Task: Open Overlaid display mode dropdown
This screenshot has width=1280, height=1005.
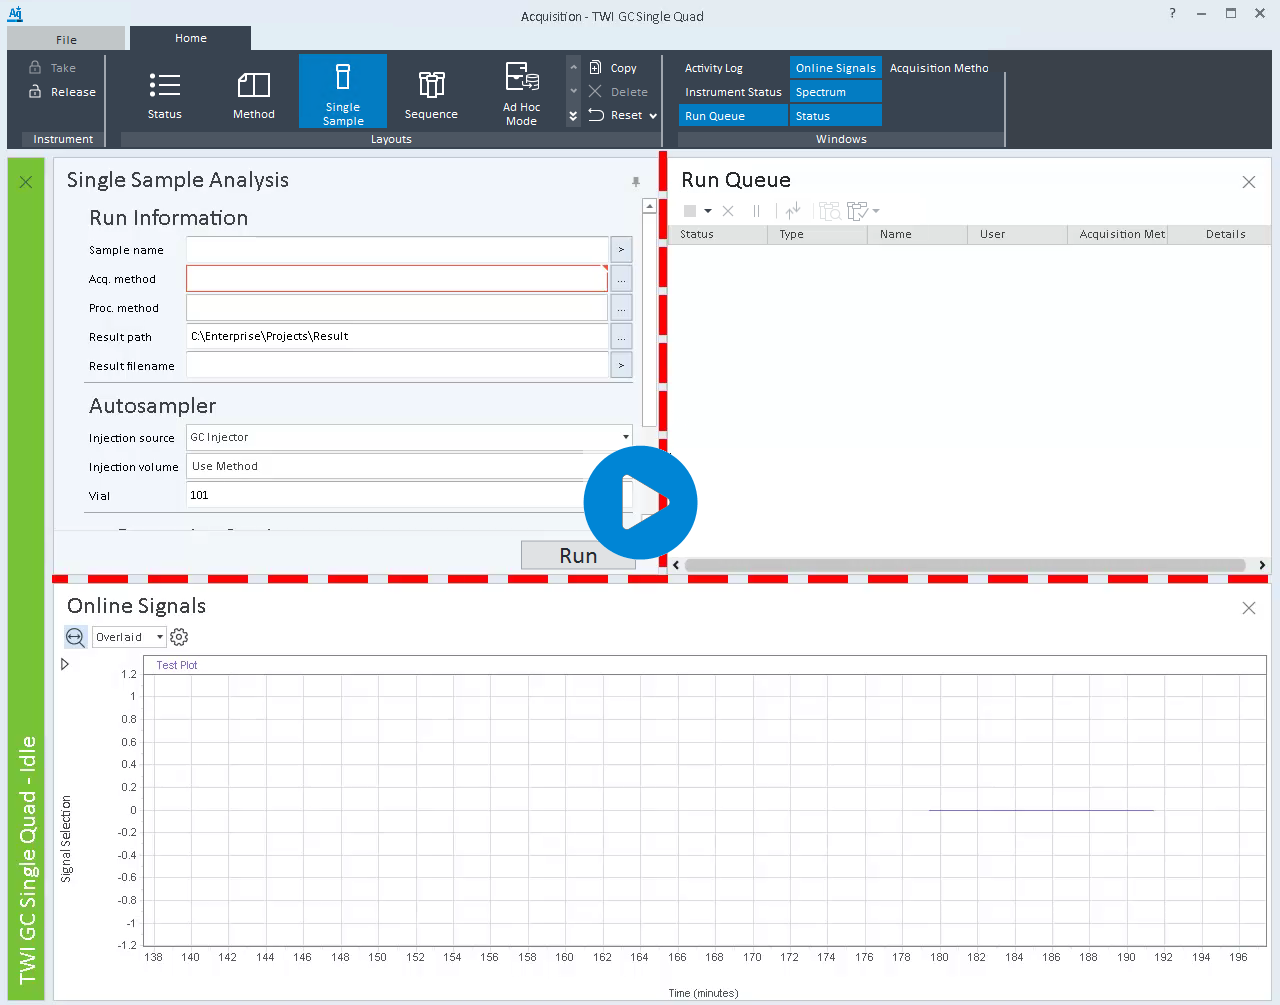Action: (x=159, y=637)
